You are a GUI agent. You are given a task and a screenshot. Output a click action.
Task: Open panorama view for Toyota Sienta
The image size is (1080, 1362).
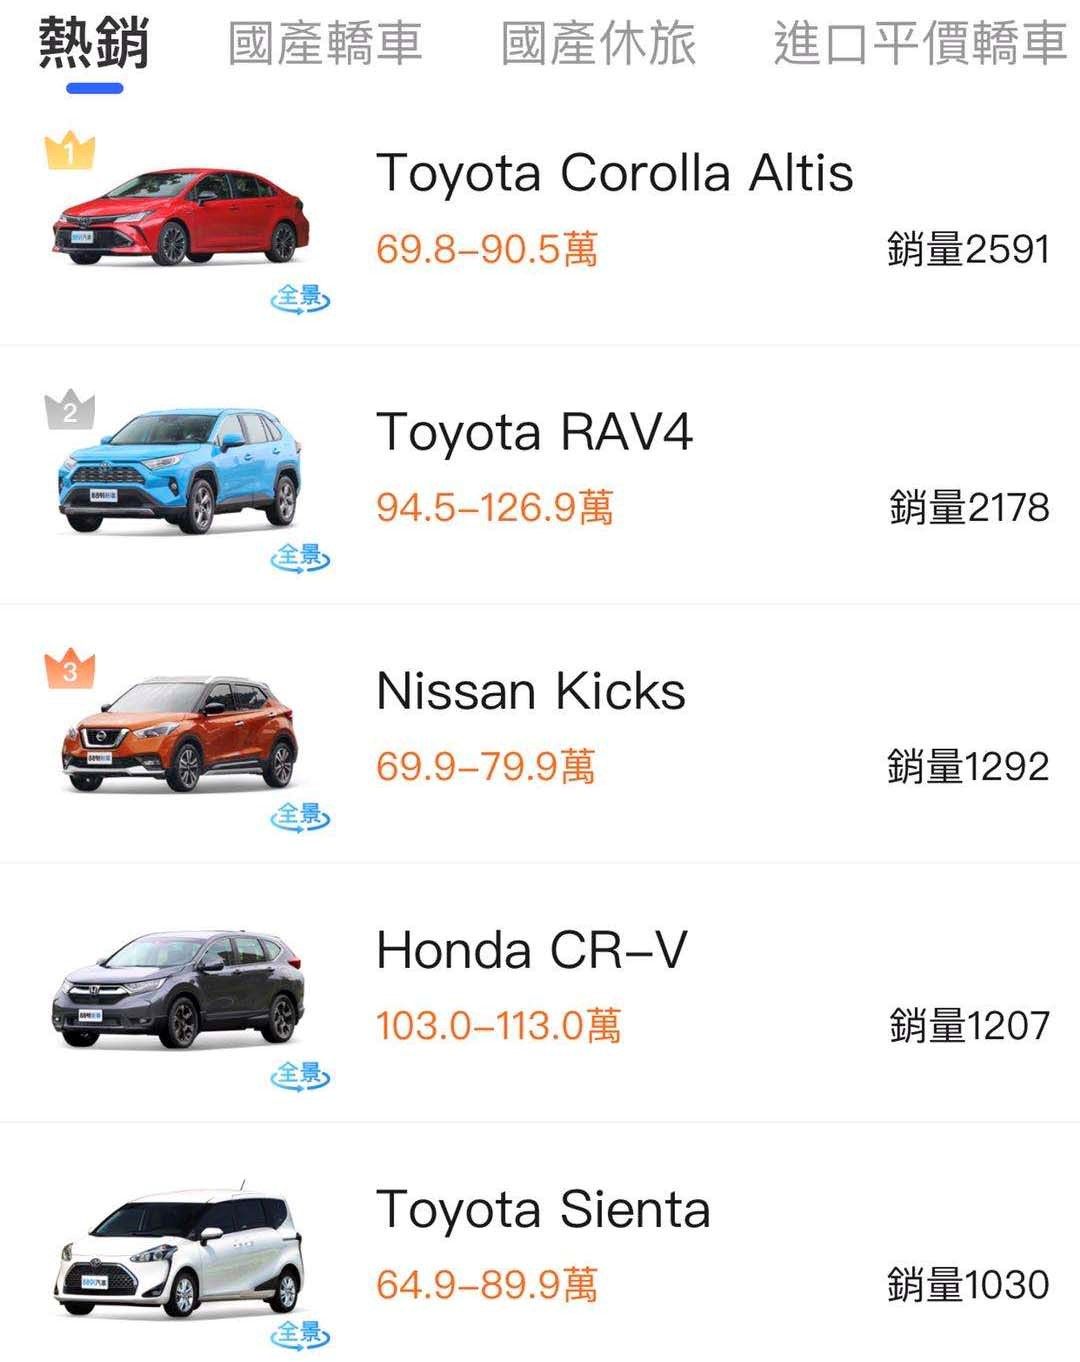(x=300, y=1332)
